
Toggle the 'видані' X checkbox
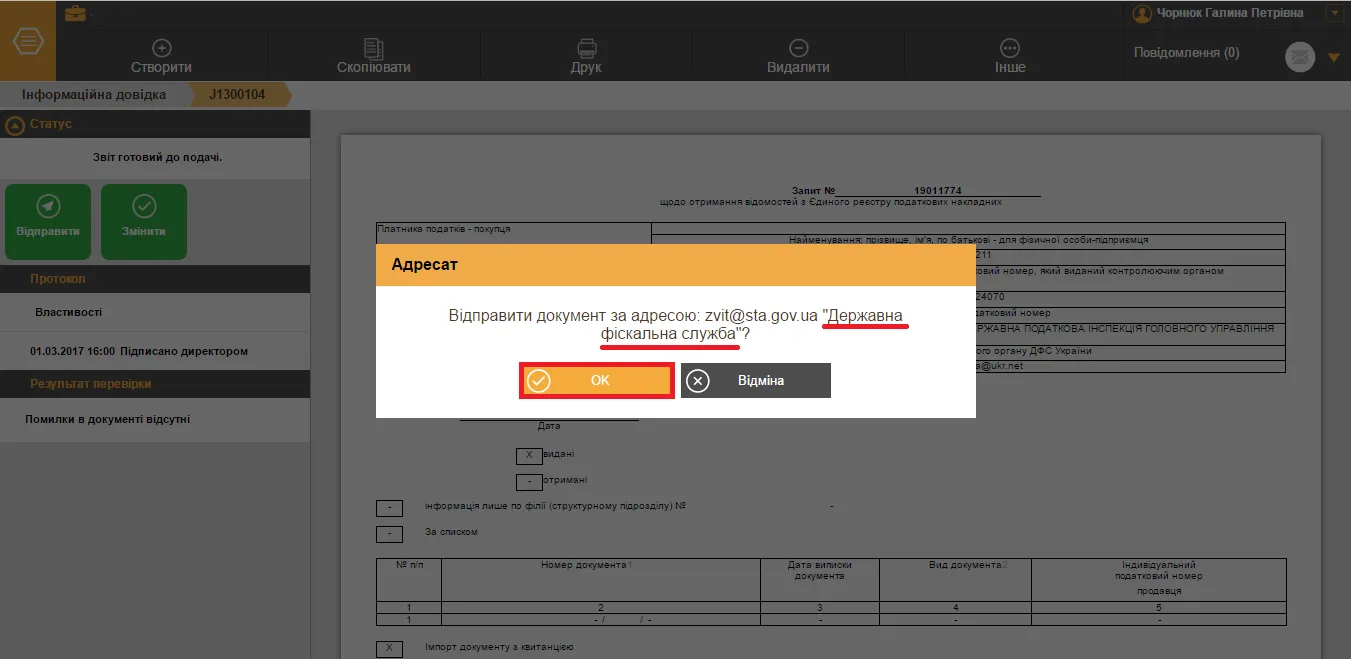tap(529, 456)
